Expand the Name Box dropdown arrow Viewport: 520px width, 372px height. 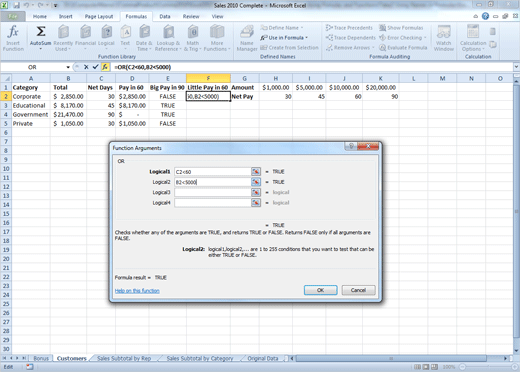[68, 67]
